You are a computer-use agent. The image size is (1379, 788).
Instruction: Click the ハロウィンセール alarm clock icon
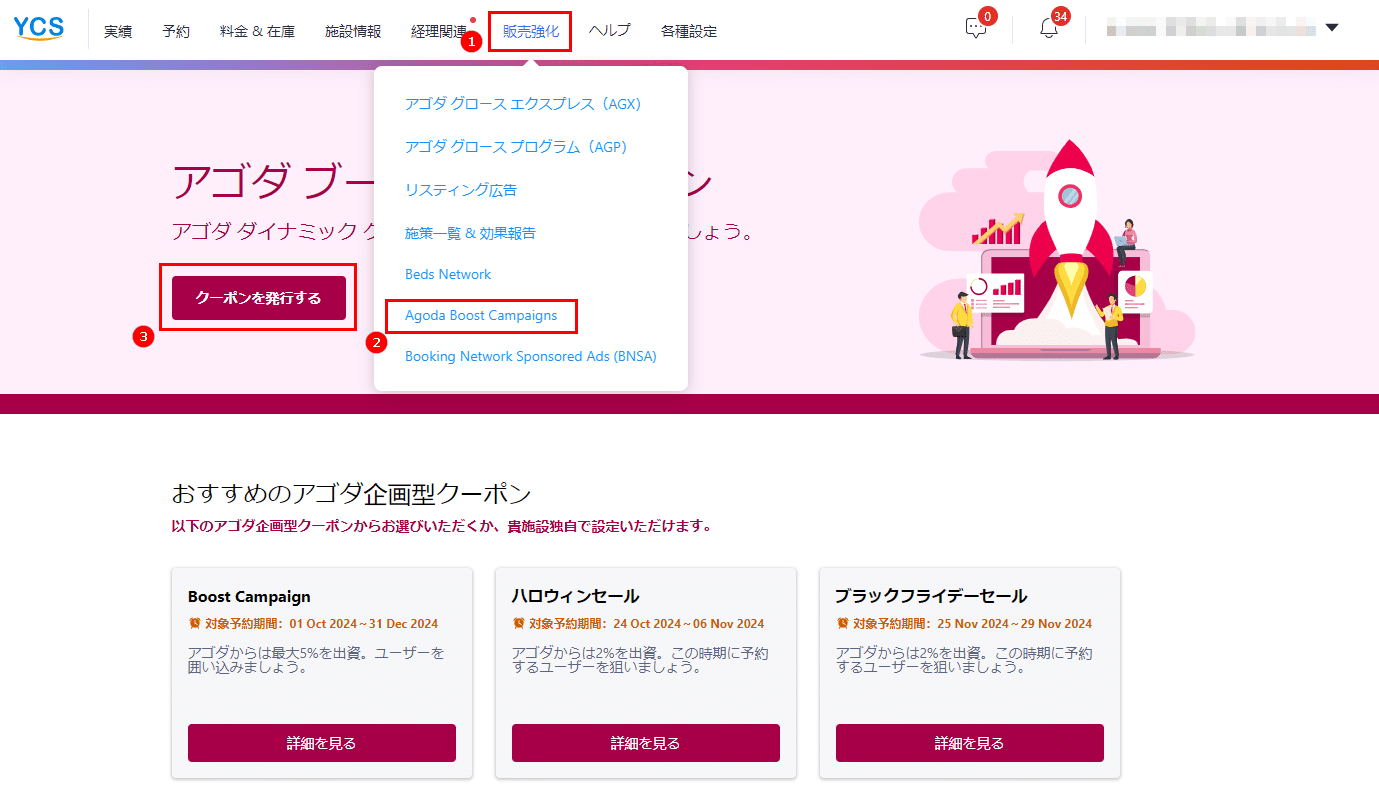(x=518, y=623)
